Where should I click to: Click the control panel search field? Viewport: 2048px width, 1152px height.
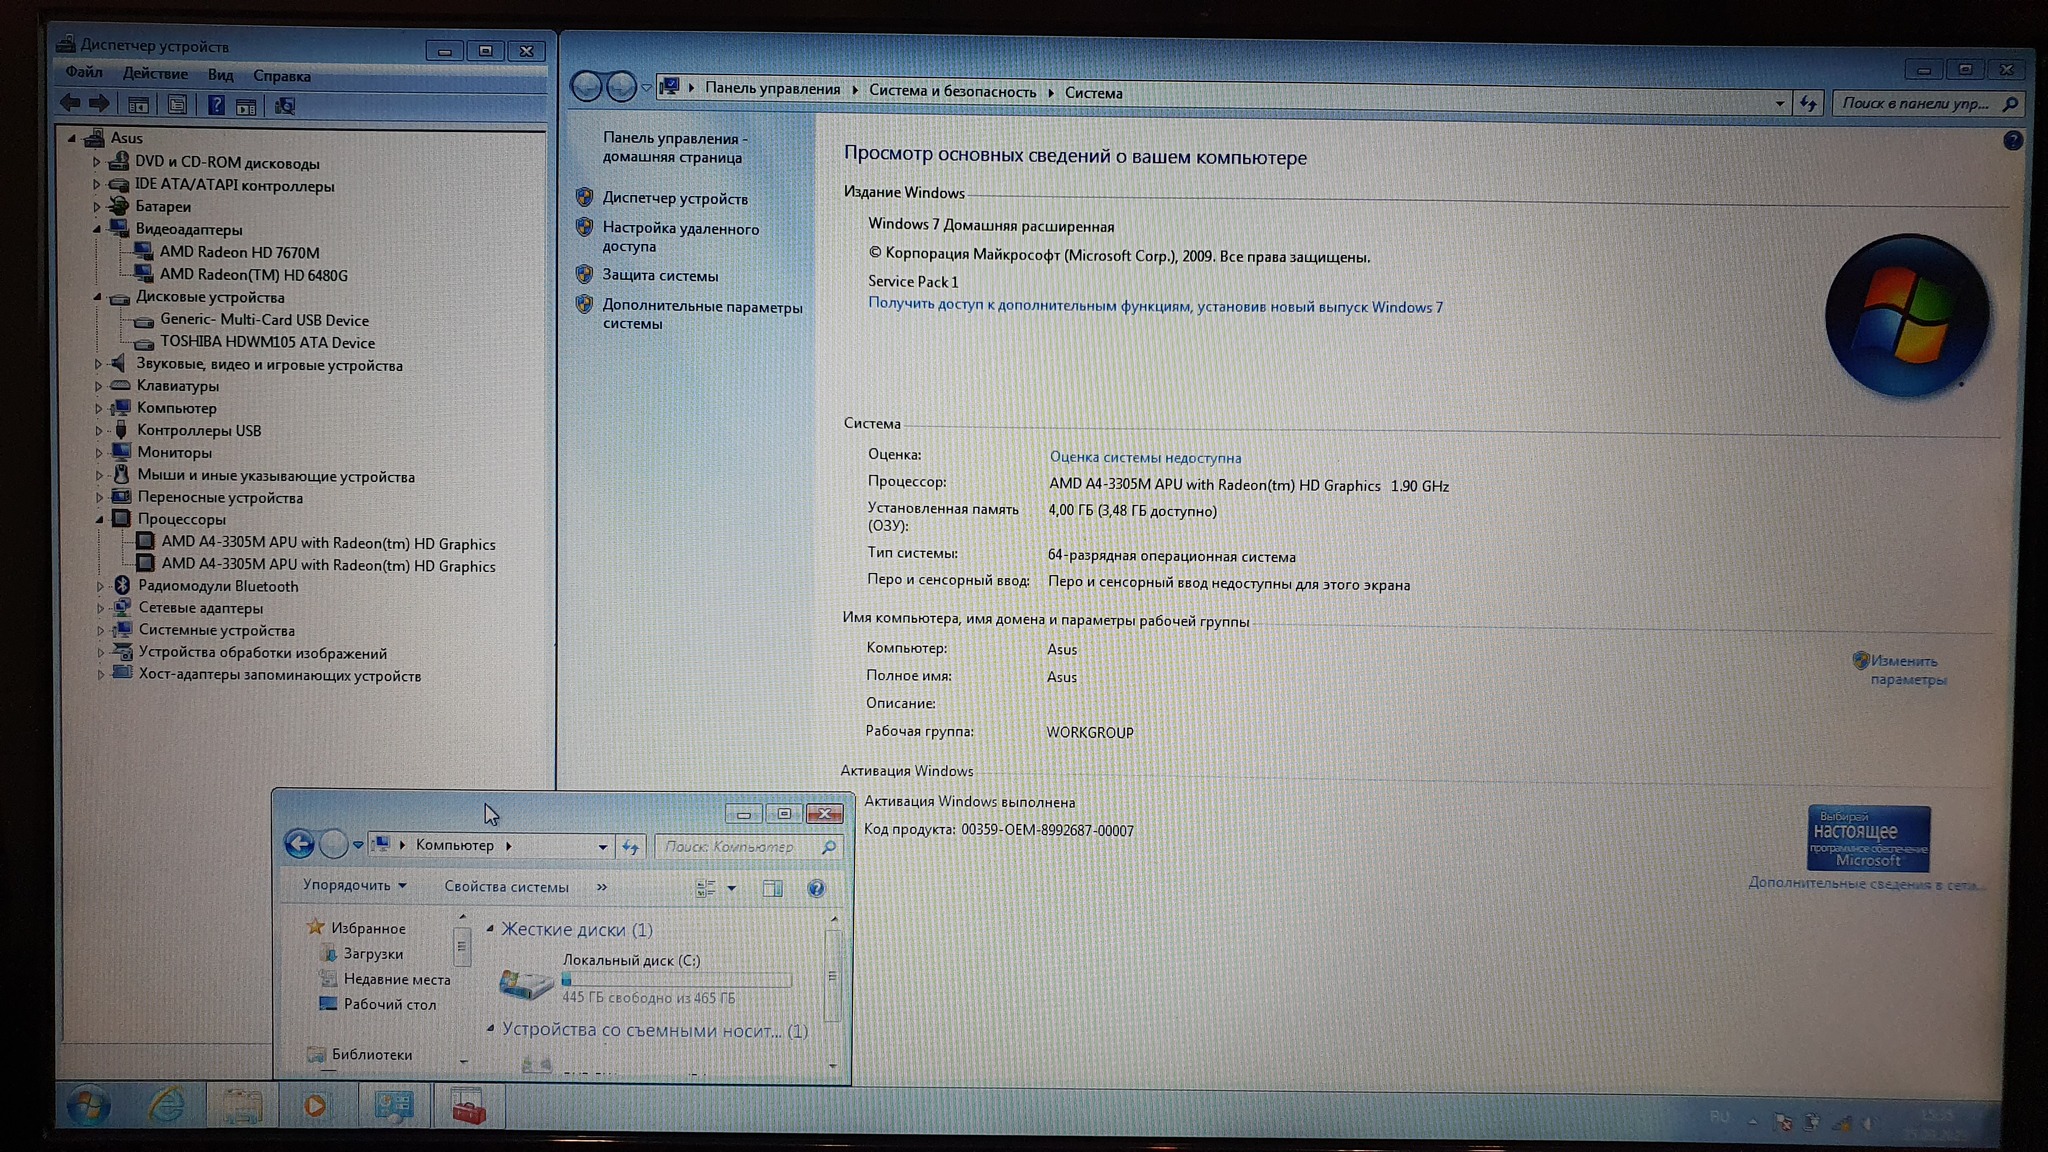coord(1915,103)
